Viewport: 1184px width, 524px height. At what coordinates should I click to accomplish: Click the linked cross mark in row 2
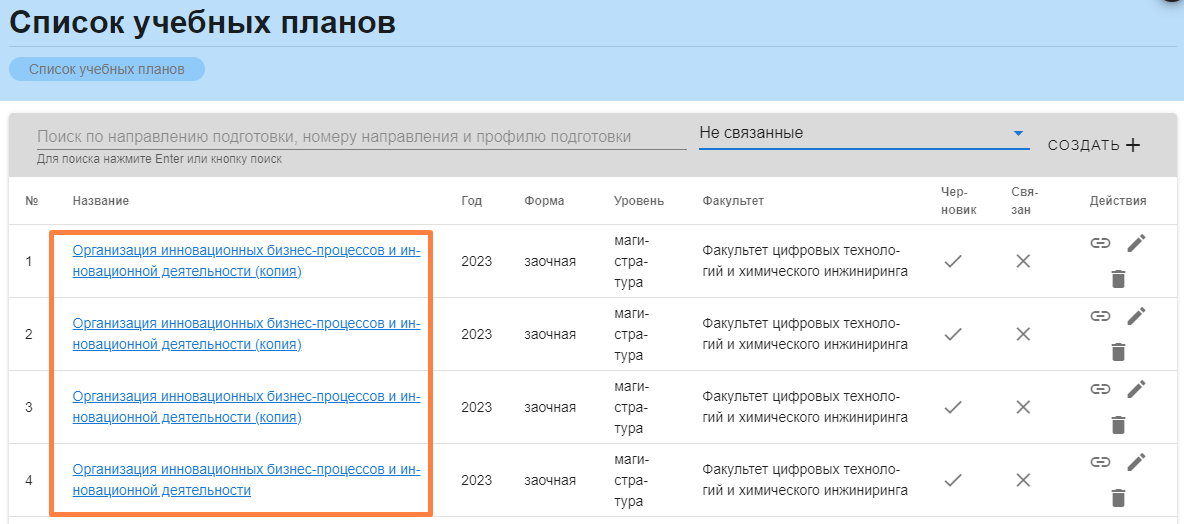click(1023, 334)
